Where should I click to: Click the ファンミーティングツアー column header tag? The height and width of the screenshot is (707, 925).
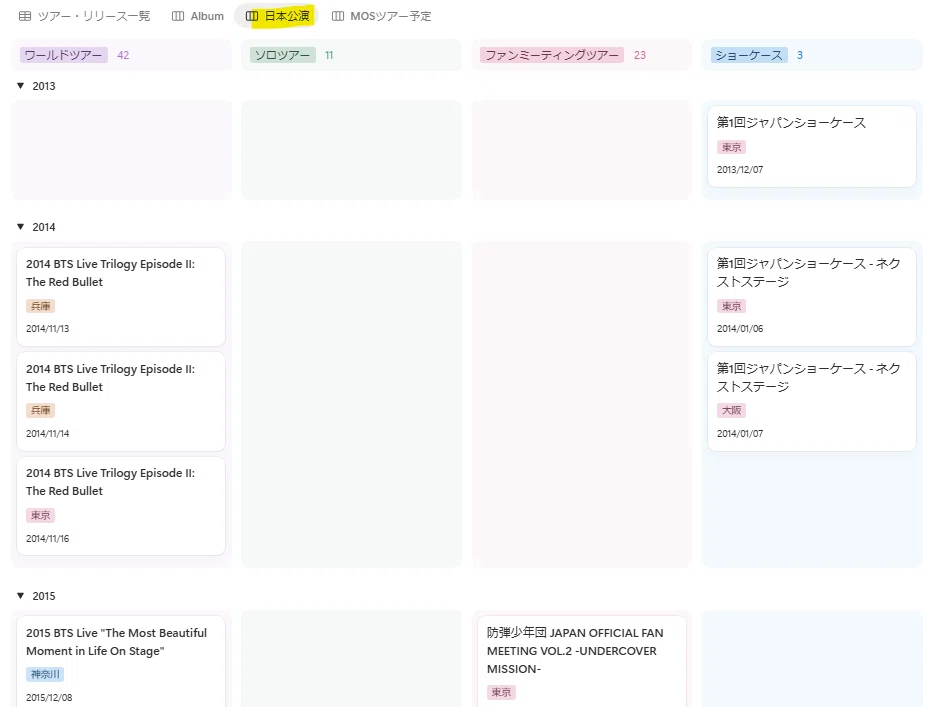(x=552, y=55)
